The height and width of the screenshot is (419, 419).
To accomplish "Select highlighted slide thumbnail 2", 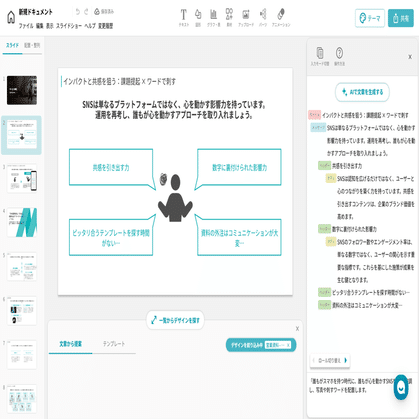I will (x=22, y=135).
